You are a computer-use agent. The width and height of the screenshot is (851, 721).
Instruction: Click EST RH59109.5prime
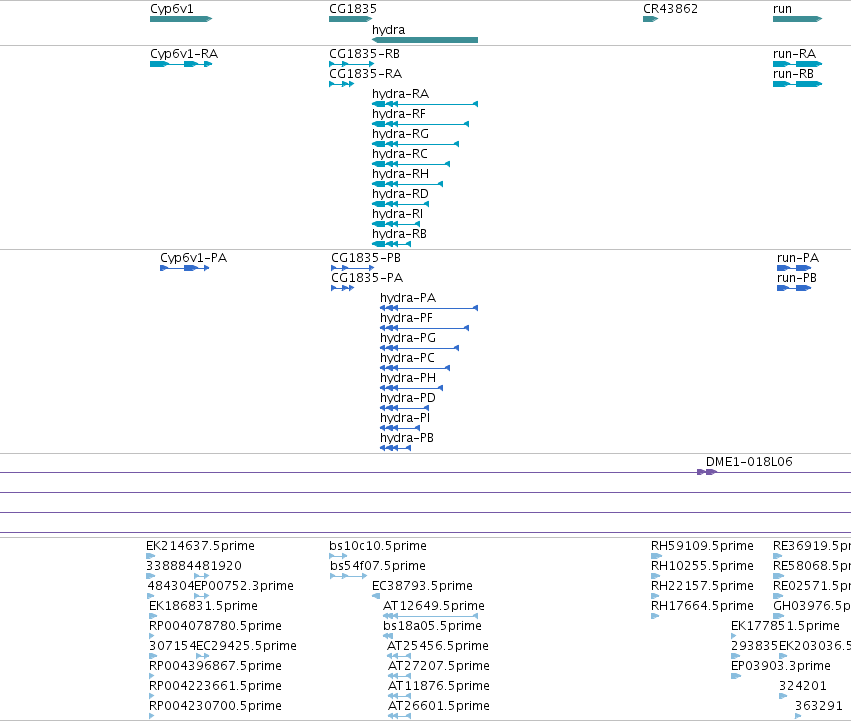[656, 556]
